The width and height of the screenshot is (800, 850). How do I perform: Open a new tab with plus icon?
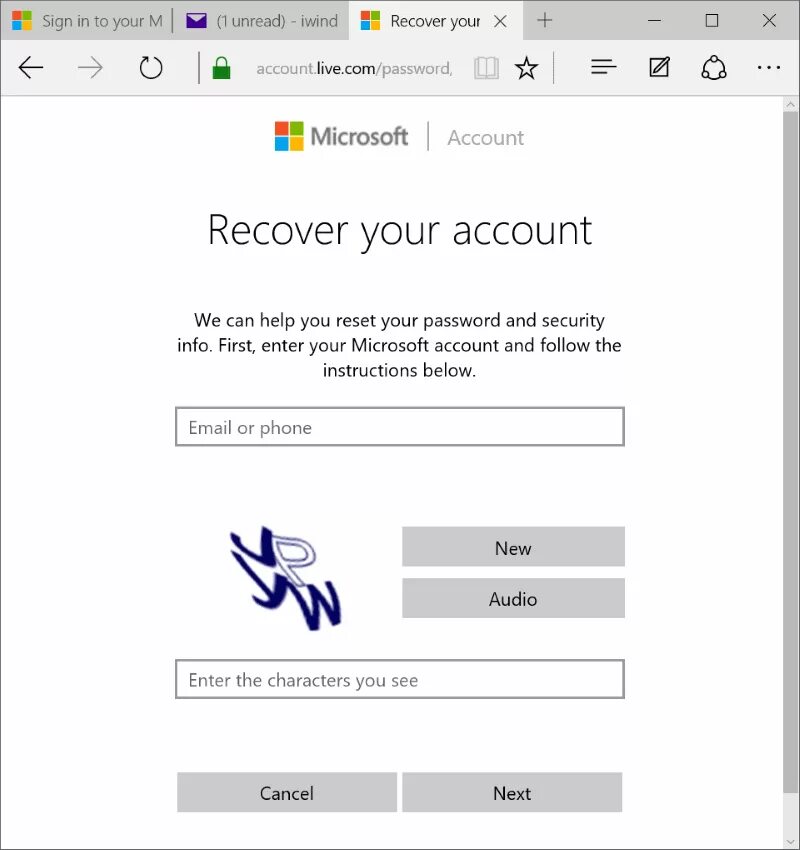[544, 21]
